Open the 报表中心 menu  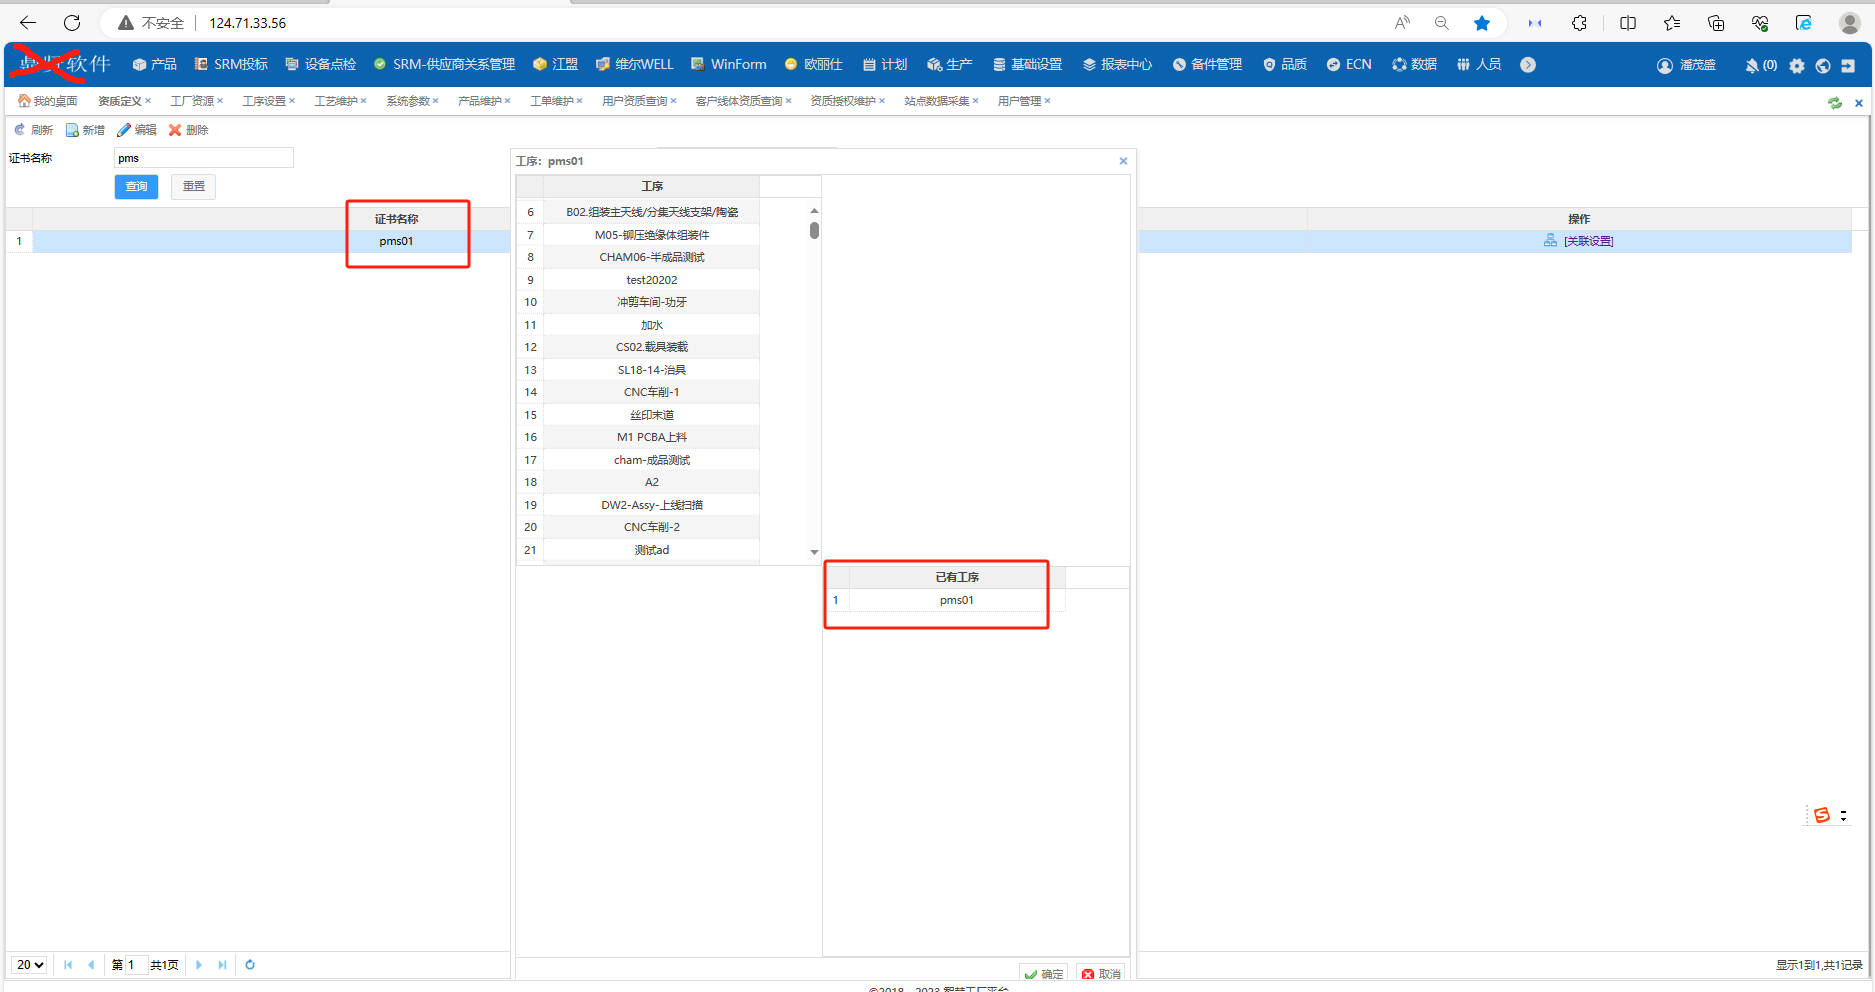pos(1117,65)
